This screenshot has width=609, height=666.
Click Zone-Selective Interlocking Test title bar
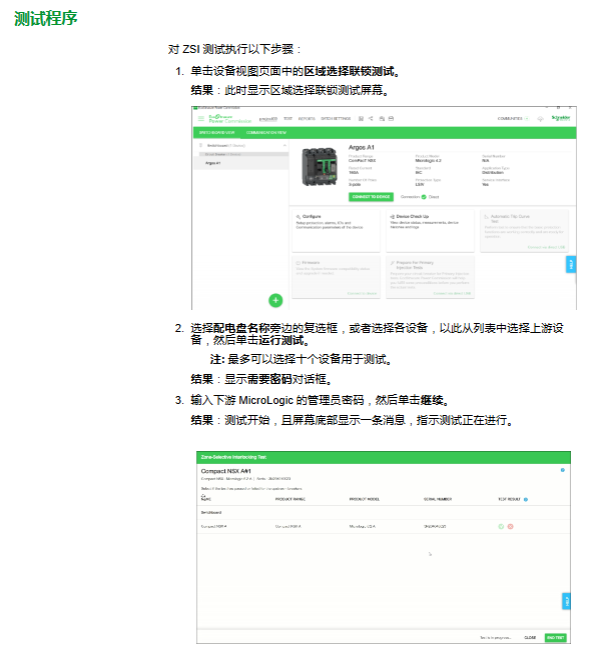383,457
